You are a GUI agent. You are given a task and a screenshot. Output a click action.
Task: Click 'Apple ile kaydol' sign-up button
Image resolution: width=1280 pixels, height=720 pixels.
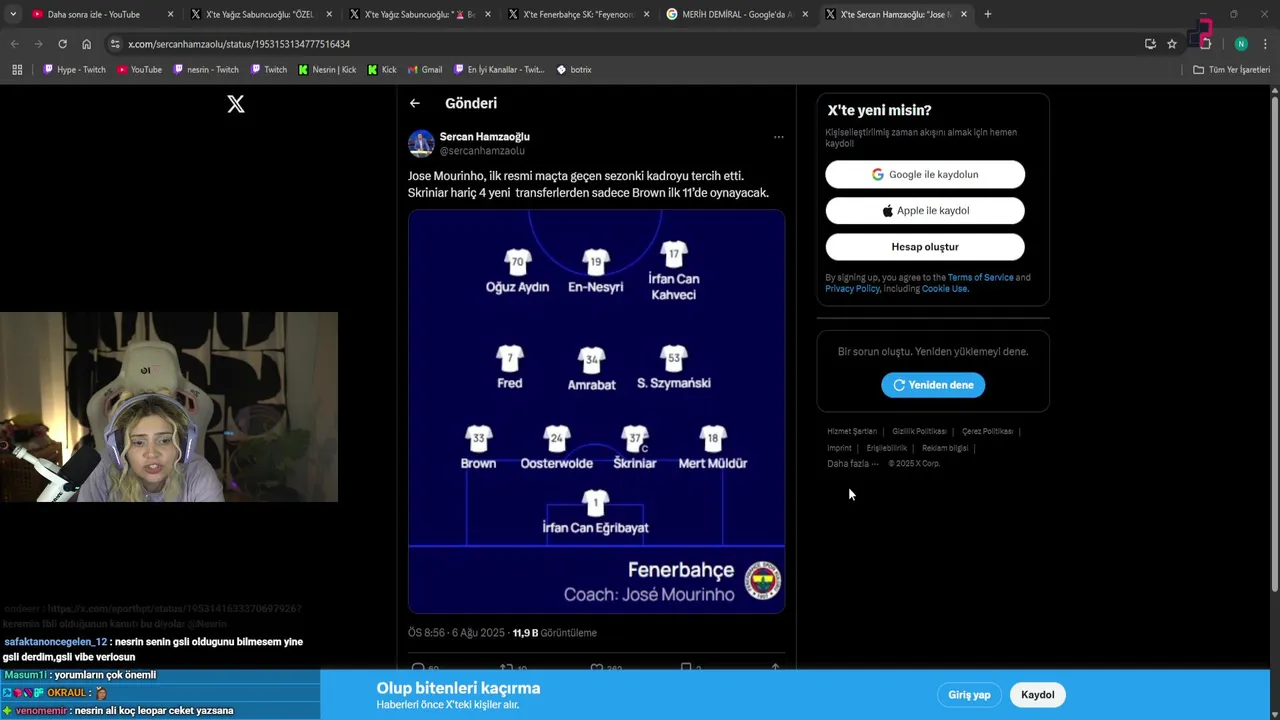tap(925, 210)
